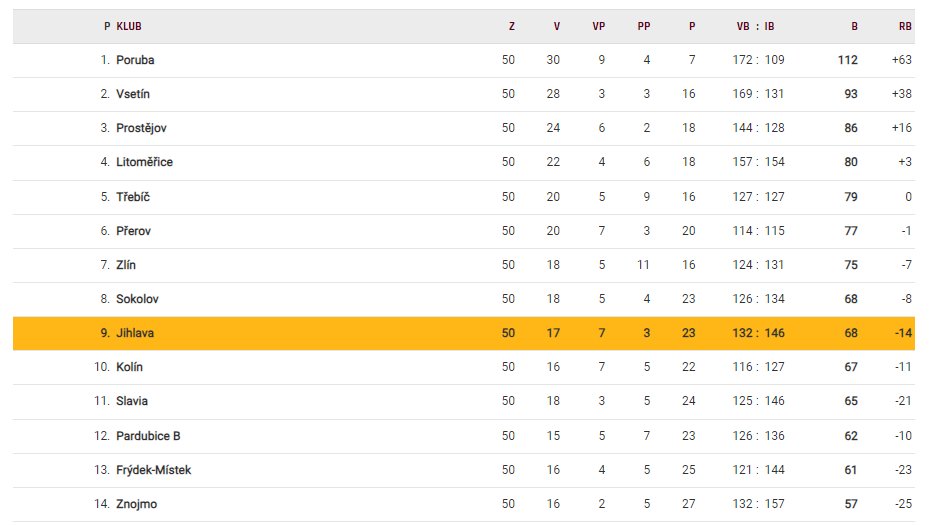Screen dimensions: 934x525
Task: Click Poruba's 112 points value
Action: 847,60
